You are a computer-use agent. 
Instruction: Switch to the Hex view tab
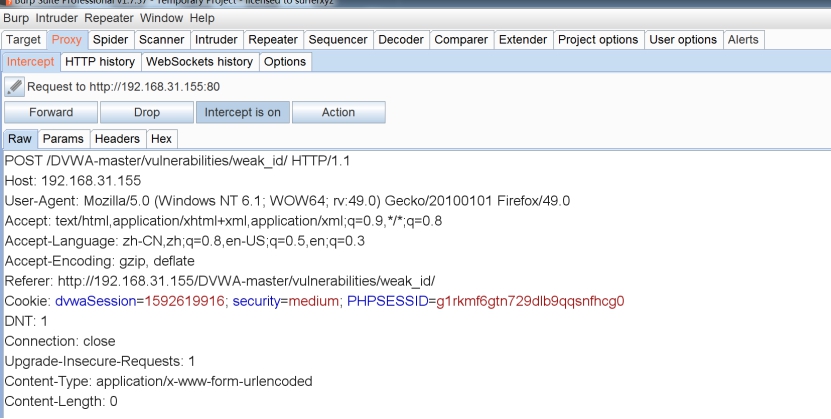(x=161, y=139)
